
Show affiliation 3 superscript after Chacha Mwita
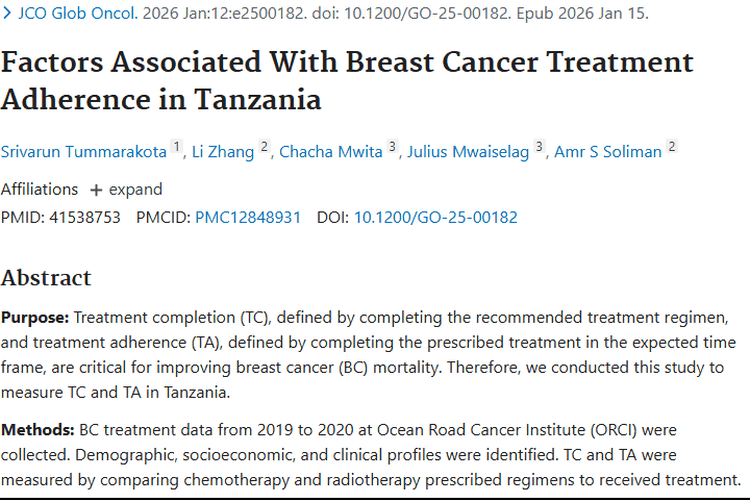click(393, 147)
